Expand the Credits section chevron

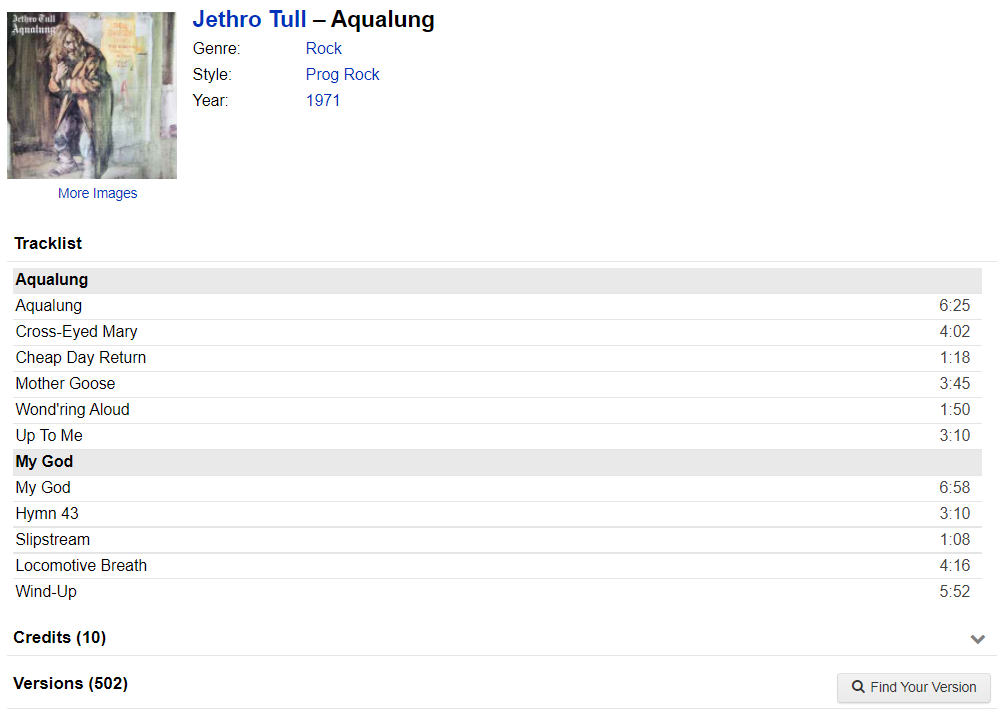click(x=977, y=639)
